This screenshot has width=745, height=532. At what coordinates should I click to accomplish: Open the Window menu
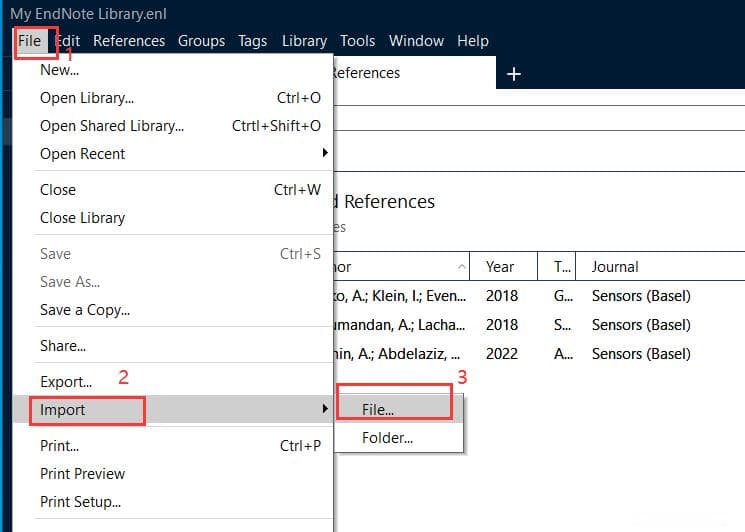pos(417,41)
